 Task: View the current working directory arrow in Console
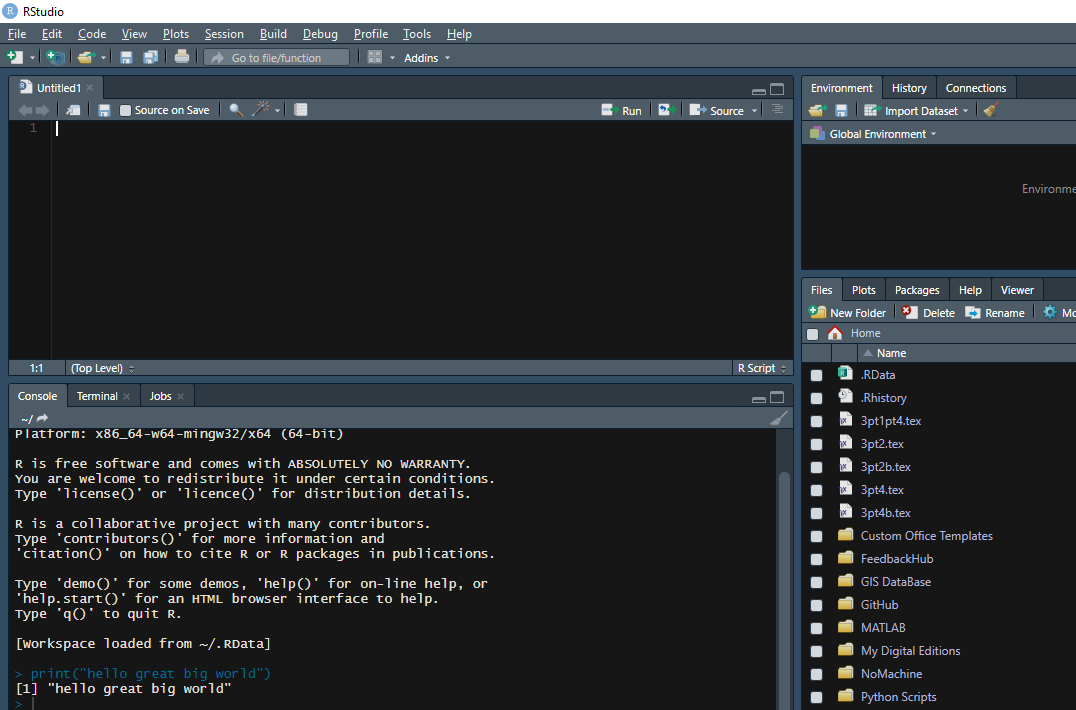[43, 418]
